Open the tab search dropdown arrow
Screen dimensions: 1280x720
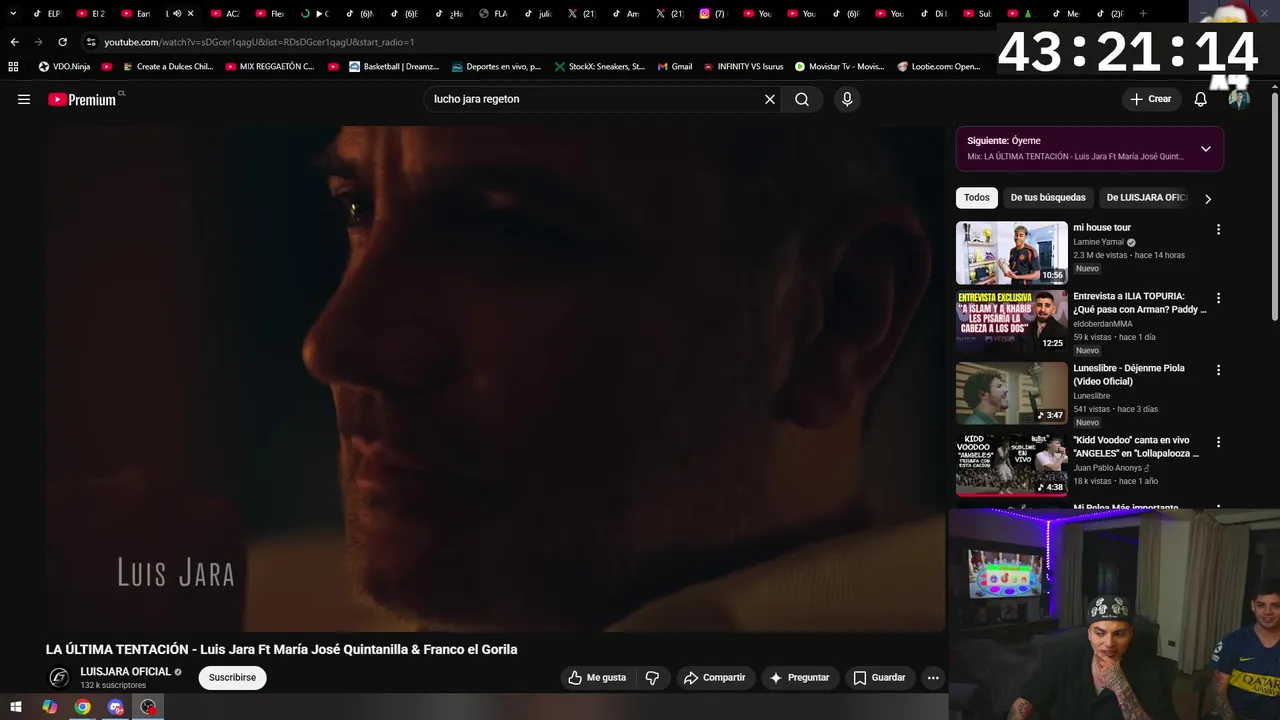click(x=13, y=14)
